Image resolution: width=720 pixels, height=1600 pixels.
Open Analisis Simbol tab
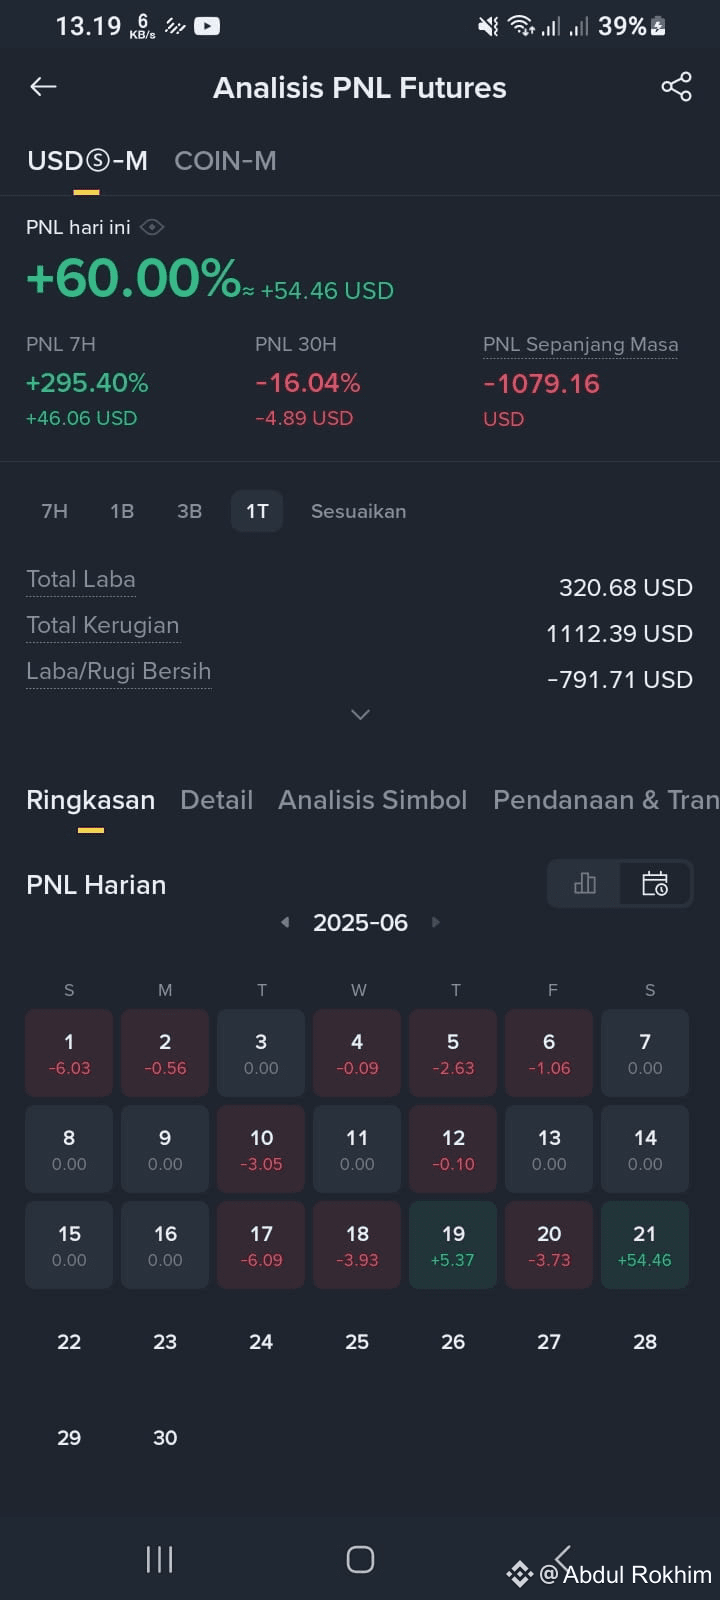coord(372,800)
